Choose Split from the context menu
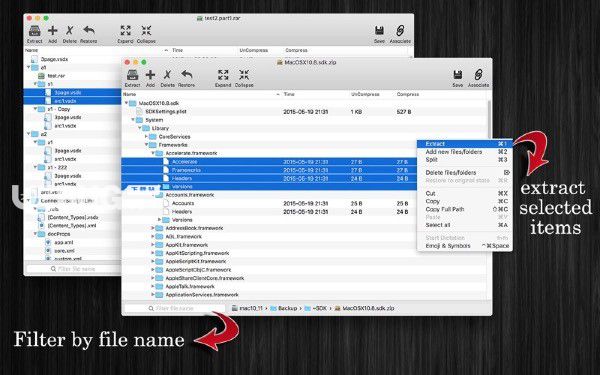Viewport: 600px width, 375px height. (x=465, y=160)
